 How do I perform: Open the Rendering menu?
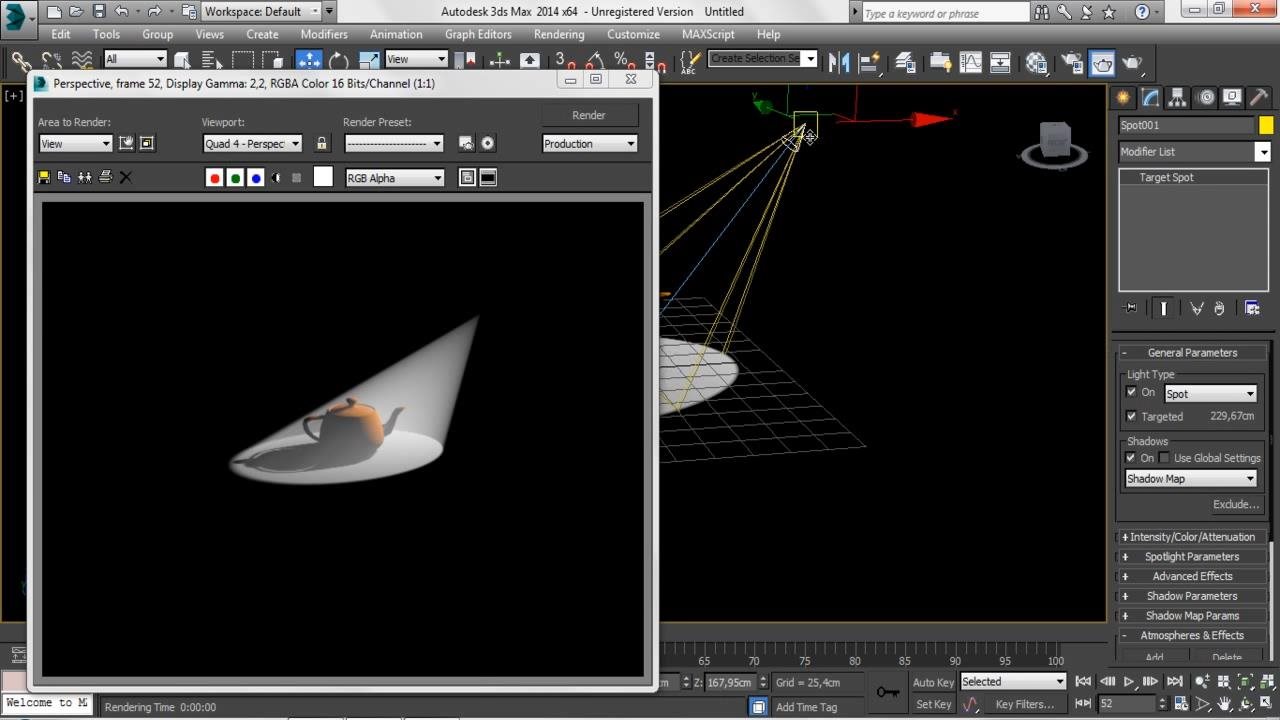[x=559, y=34]
